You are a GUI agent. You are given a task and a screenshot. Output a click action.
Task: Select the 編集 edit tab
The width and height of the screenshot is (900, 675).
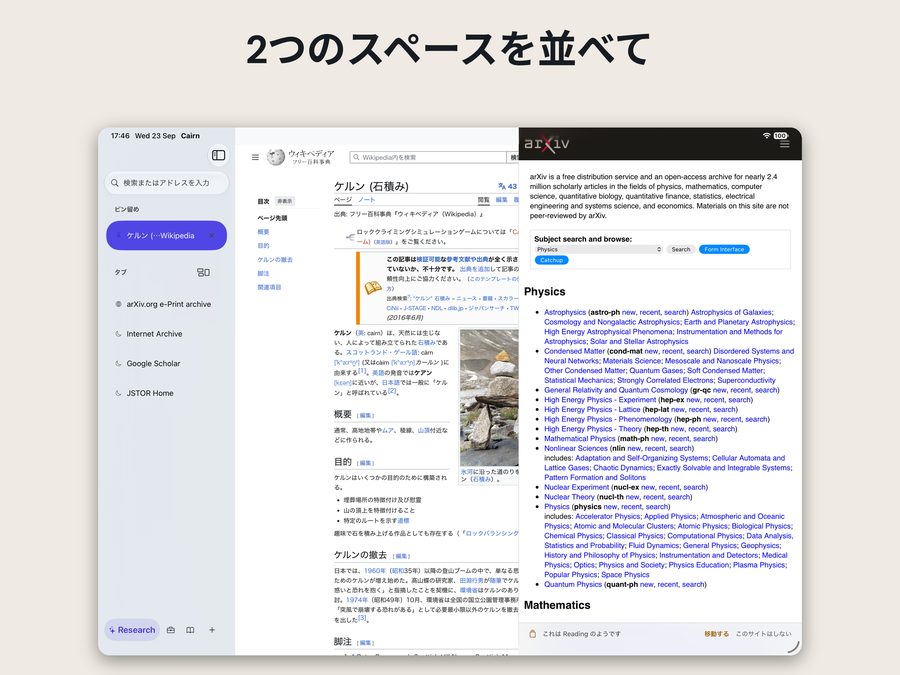click(x=502, y=200)
